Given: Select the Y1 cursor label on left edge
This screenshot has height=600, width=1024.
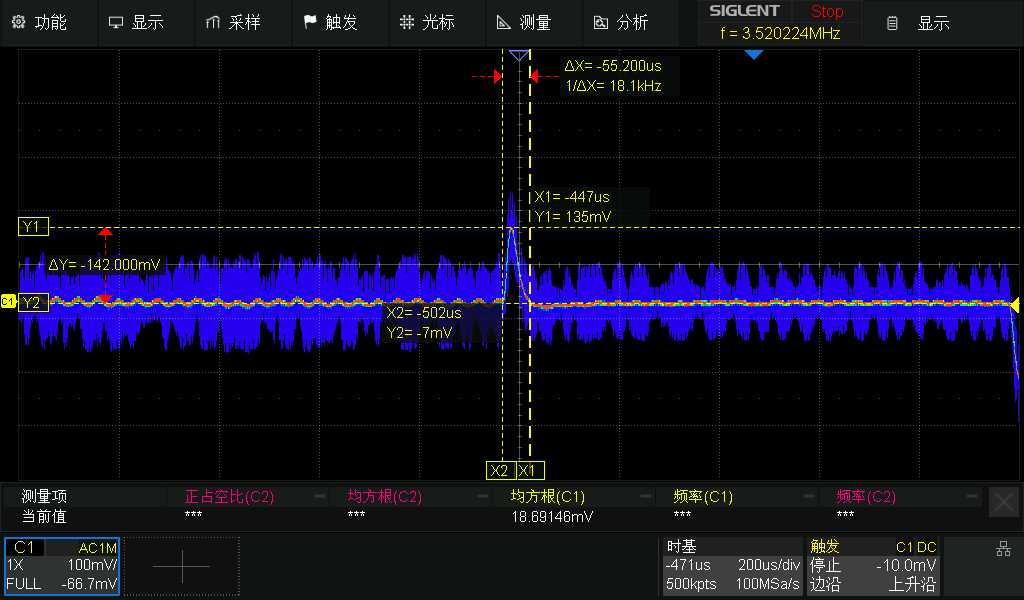Looking at the screenshot, I should [32, 227].
